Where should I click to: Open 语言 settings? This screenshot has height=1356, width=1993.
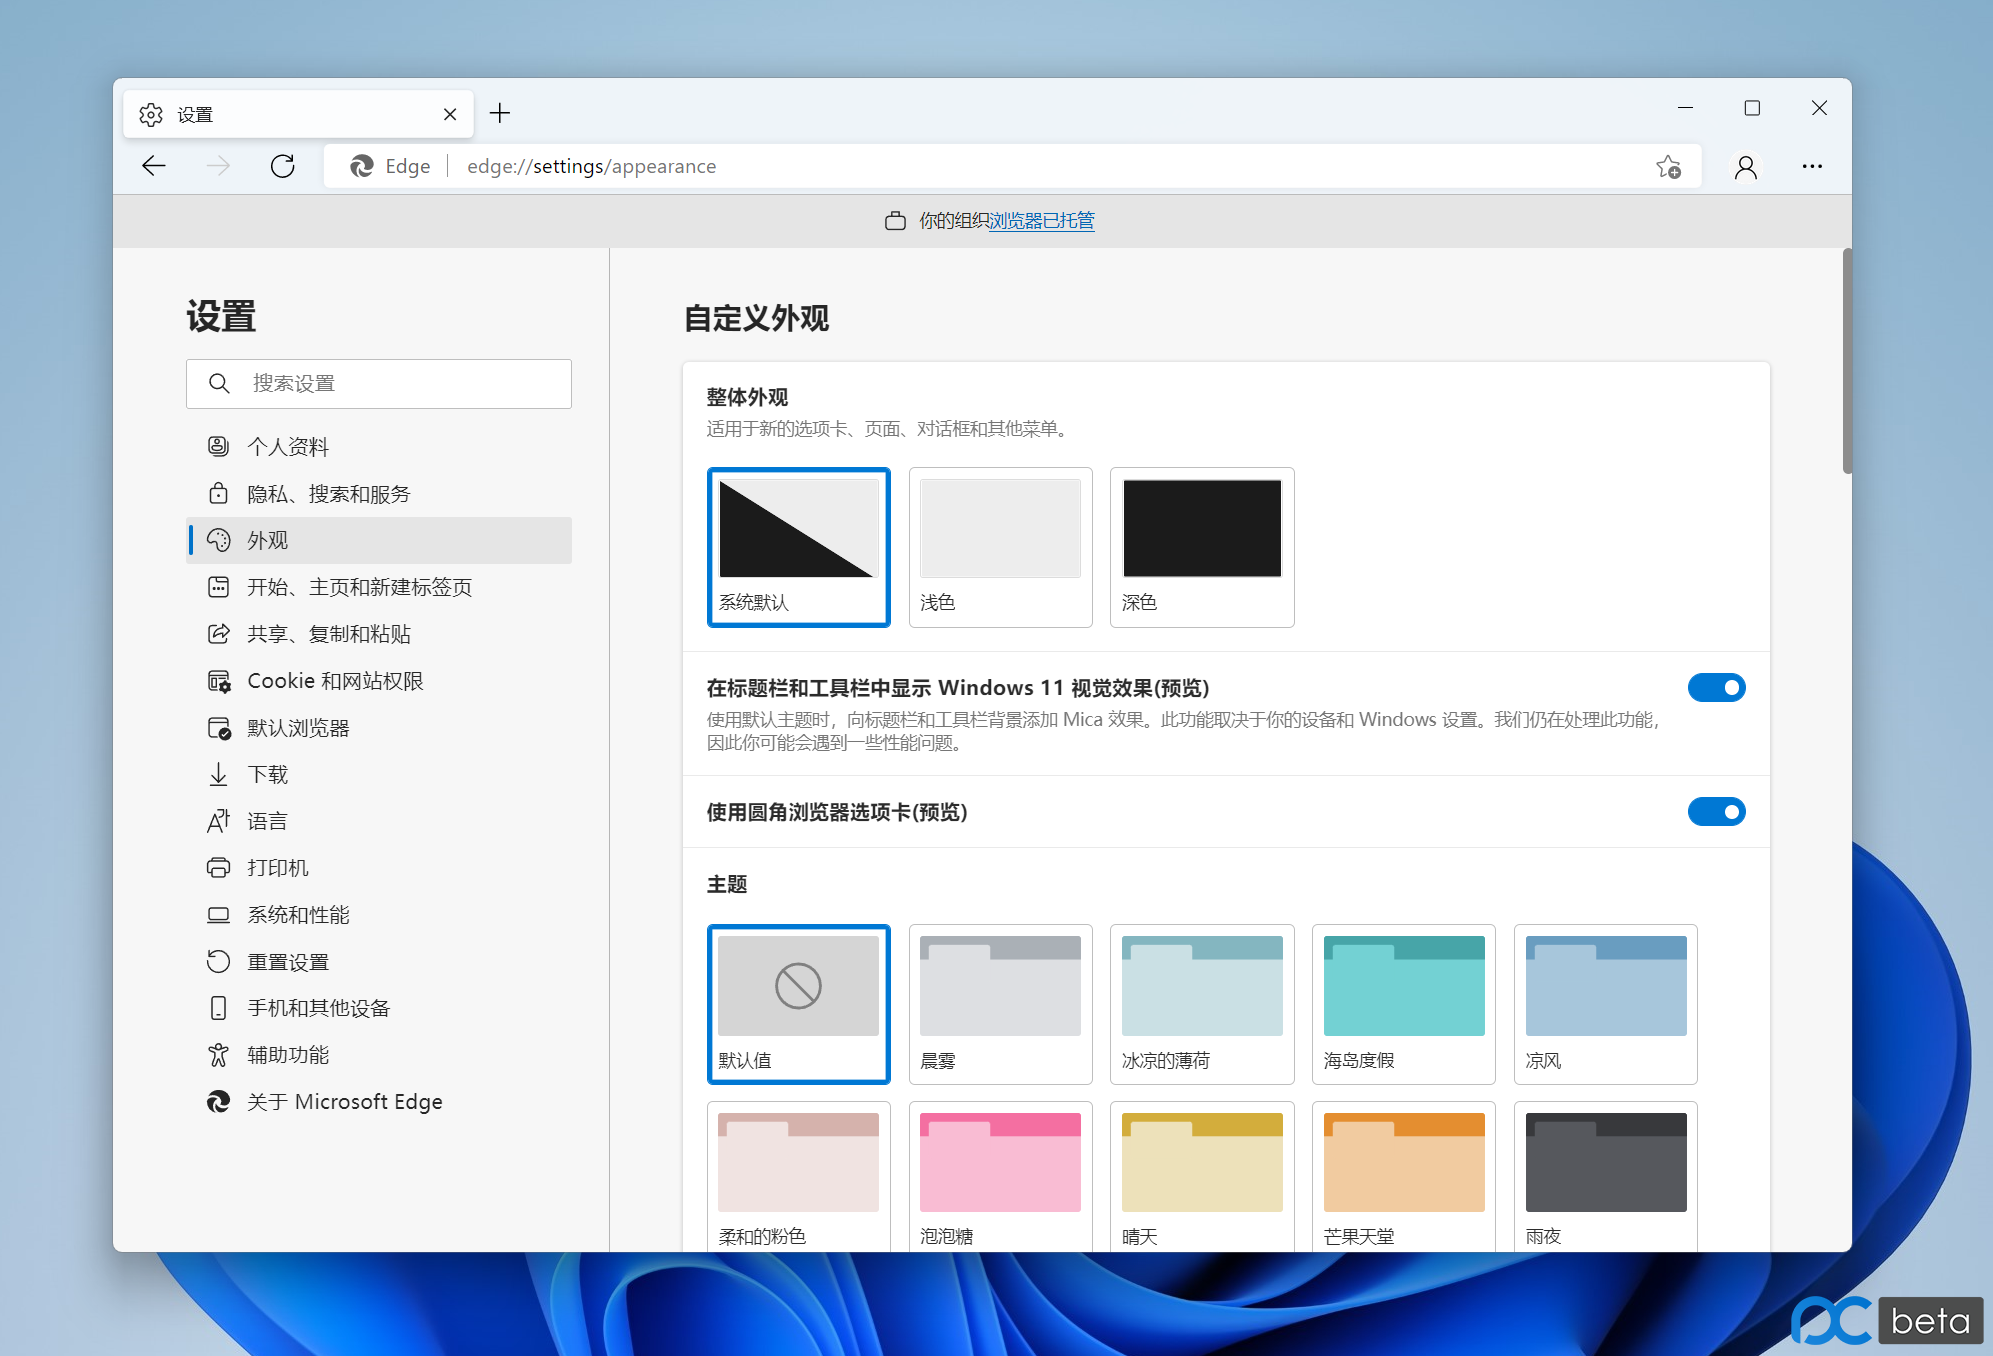379,821
